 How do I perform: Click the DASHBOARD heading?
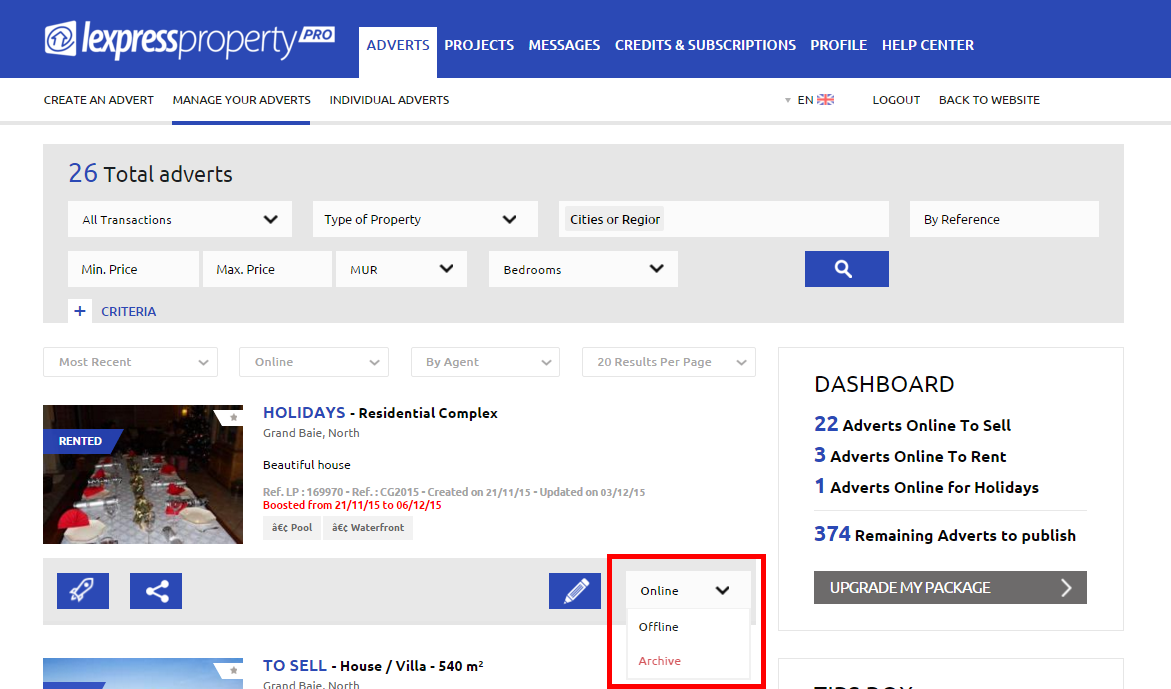pos(884,384)
